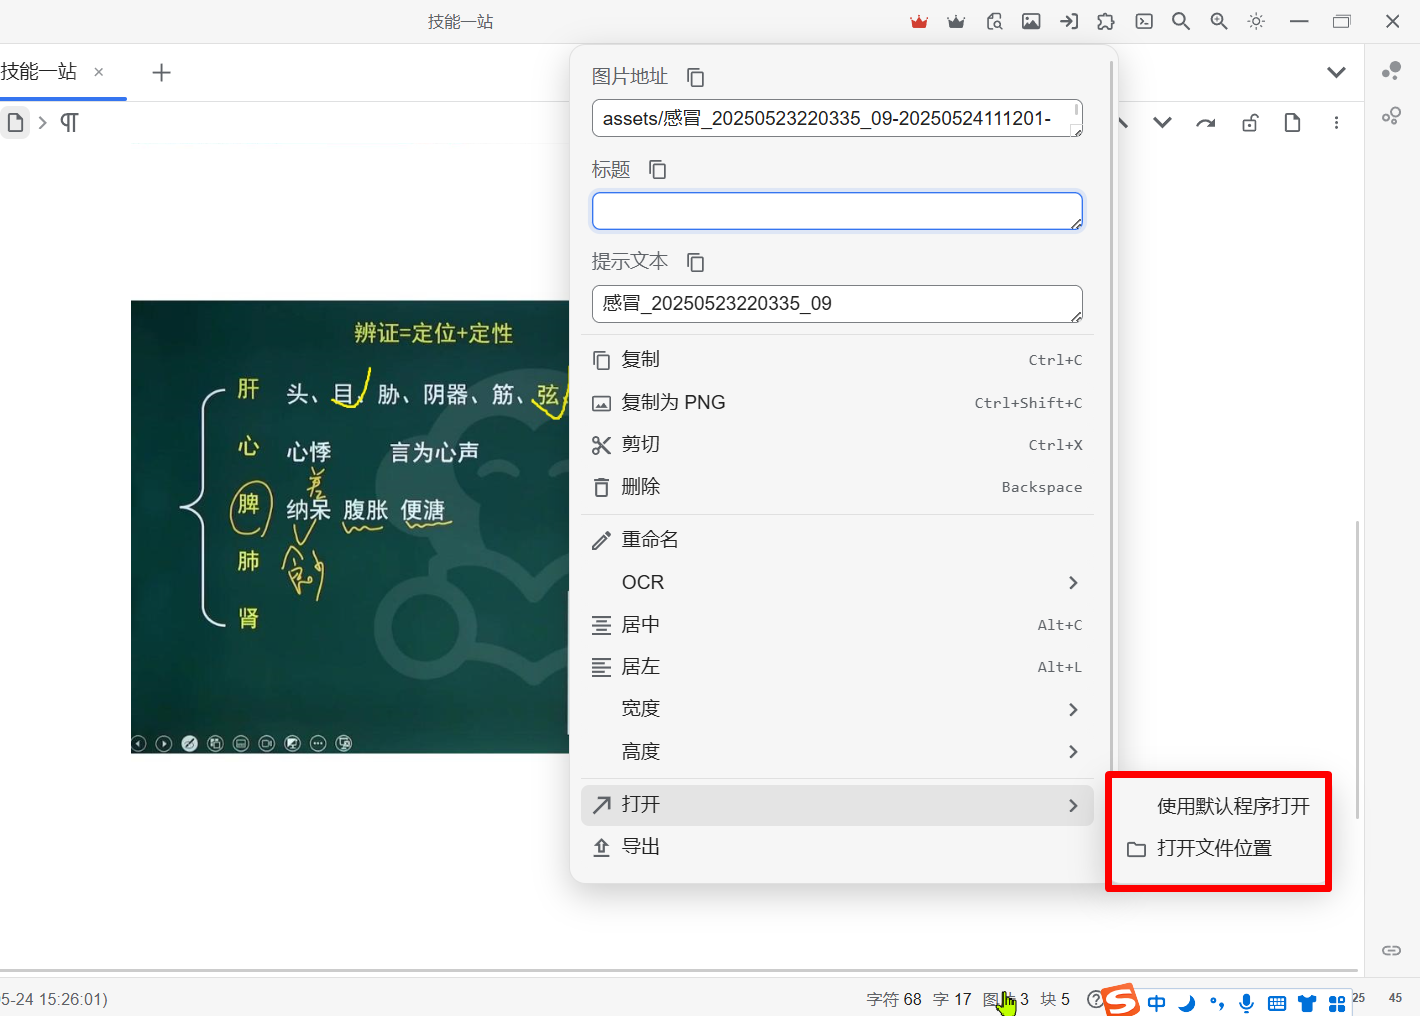Click the link icon in the right dock
This screenshot has width=1420, height=1016.
pyautogui.click(x=1391, y=950)
